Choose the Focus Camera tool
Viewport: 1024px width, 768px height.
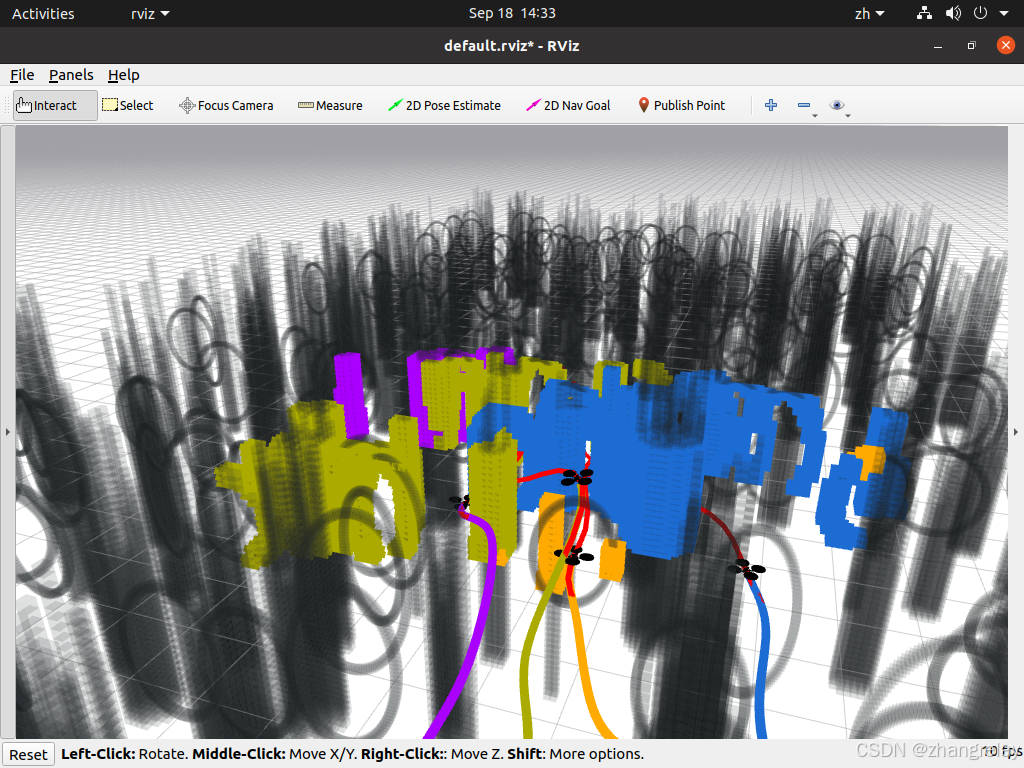click(226, 105)
